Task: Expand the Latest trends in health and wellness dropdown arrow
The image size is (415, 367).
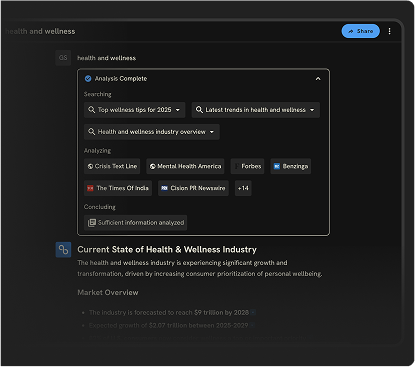Action: [312, 110]
